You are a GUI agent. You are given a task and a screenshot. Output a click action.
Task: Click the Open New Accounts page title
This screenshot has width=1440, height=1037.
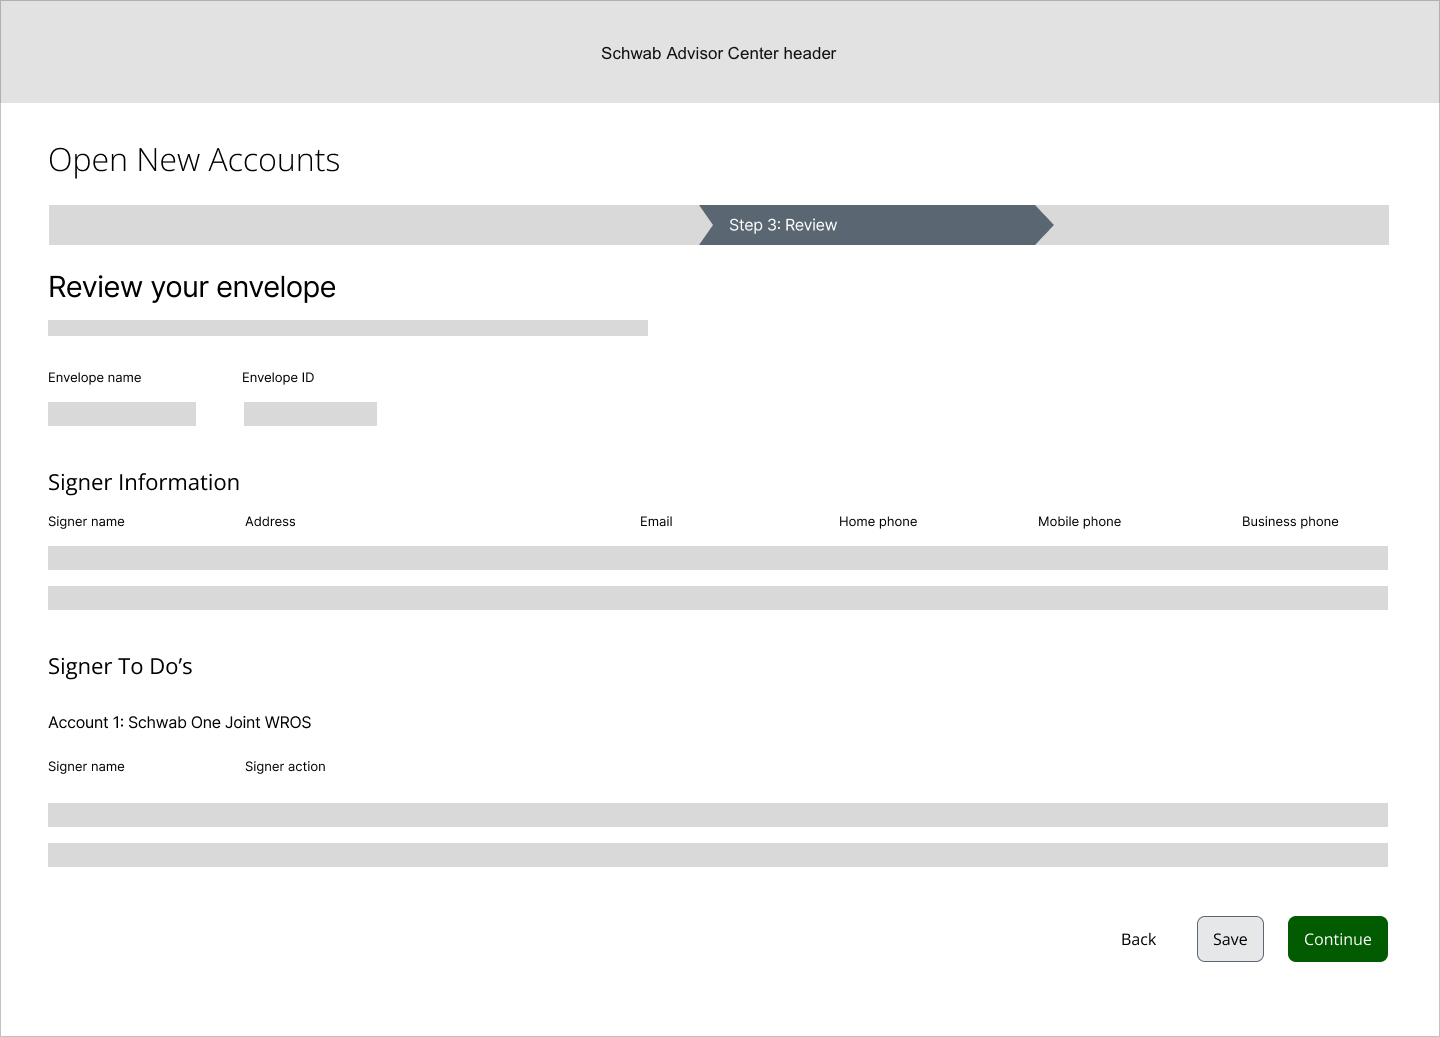coord(194,160)
